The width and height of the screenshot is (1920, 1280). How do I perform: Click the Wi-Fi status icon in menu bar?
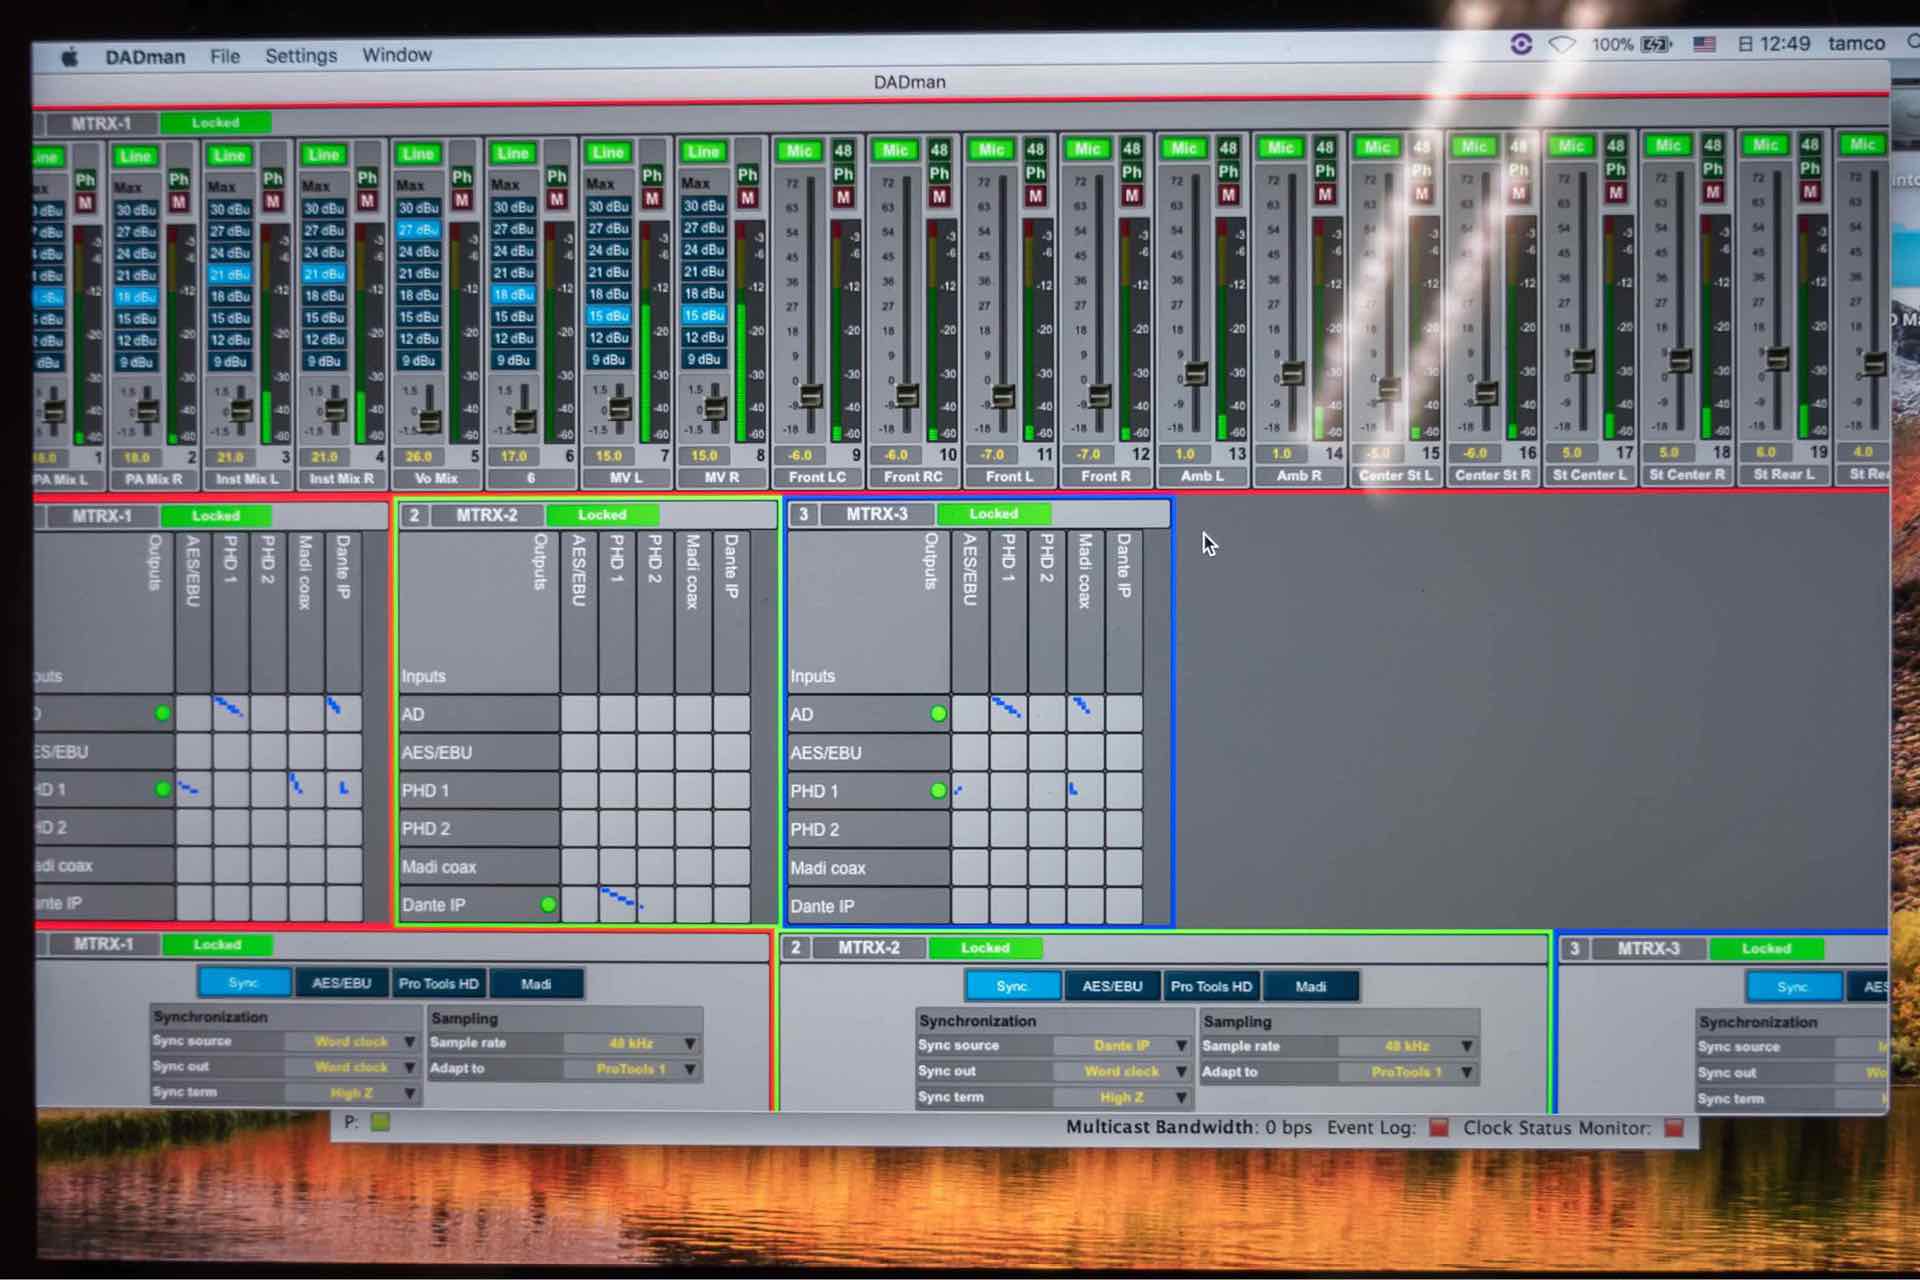pos(1562,44)
